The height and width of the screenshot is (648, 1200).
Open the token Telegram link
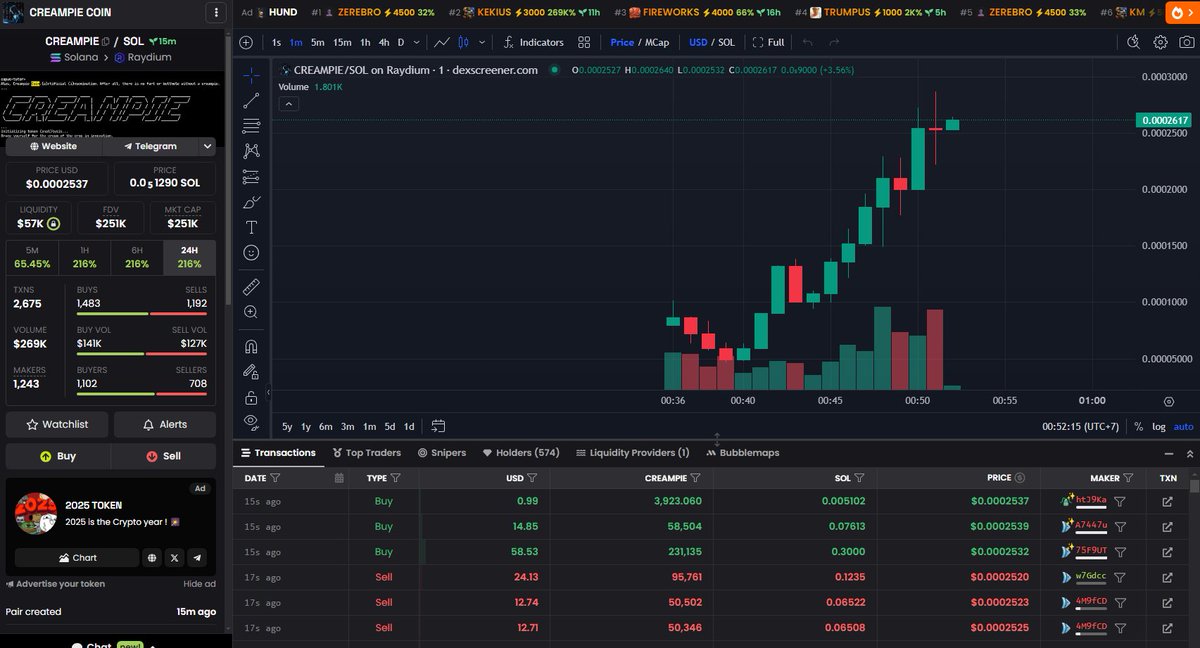[150, 146]
